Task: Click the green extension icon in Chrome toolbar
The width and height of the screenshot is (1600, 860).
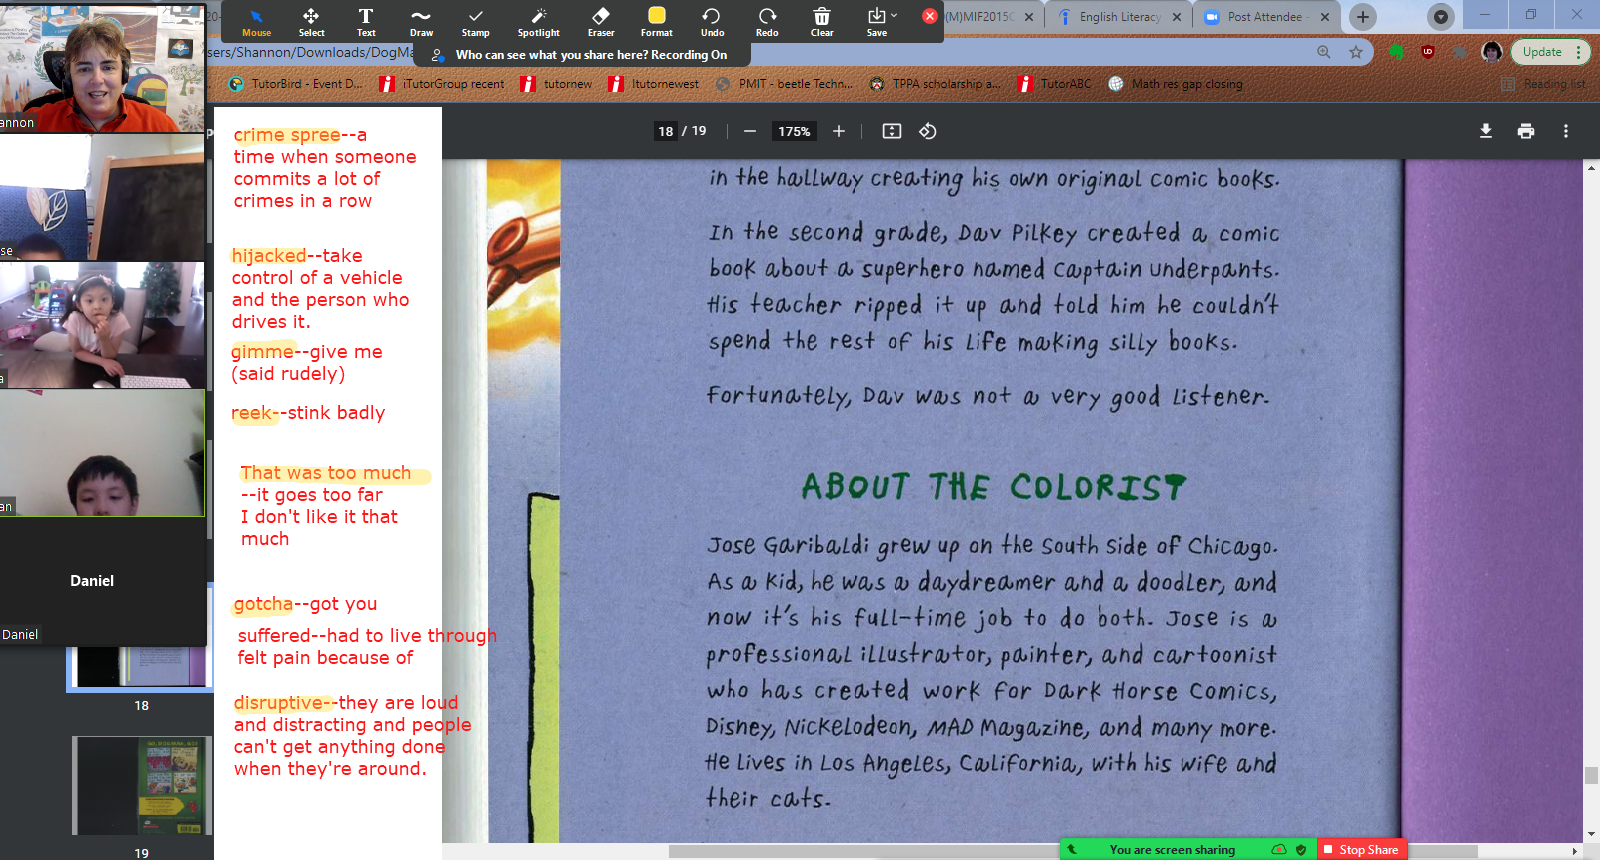Action: 1397,52
